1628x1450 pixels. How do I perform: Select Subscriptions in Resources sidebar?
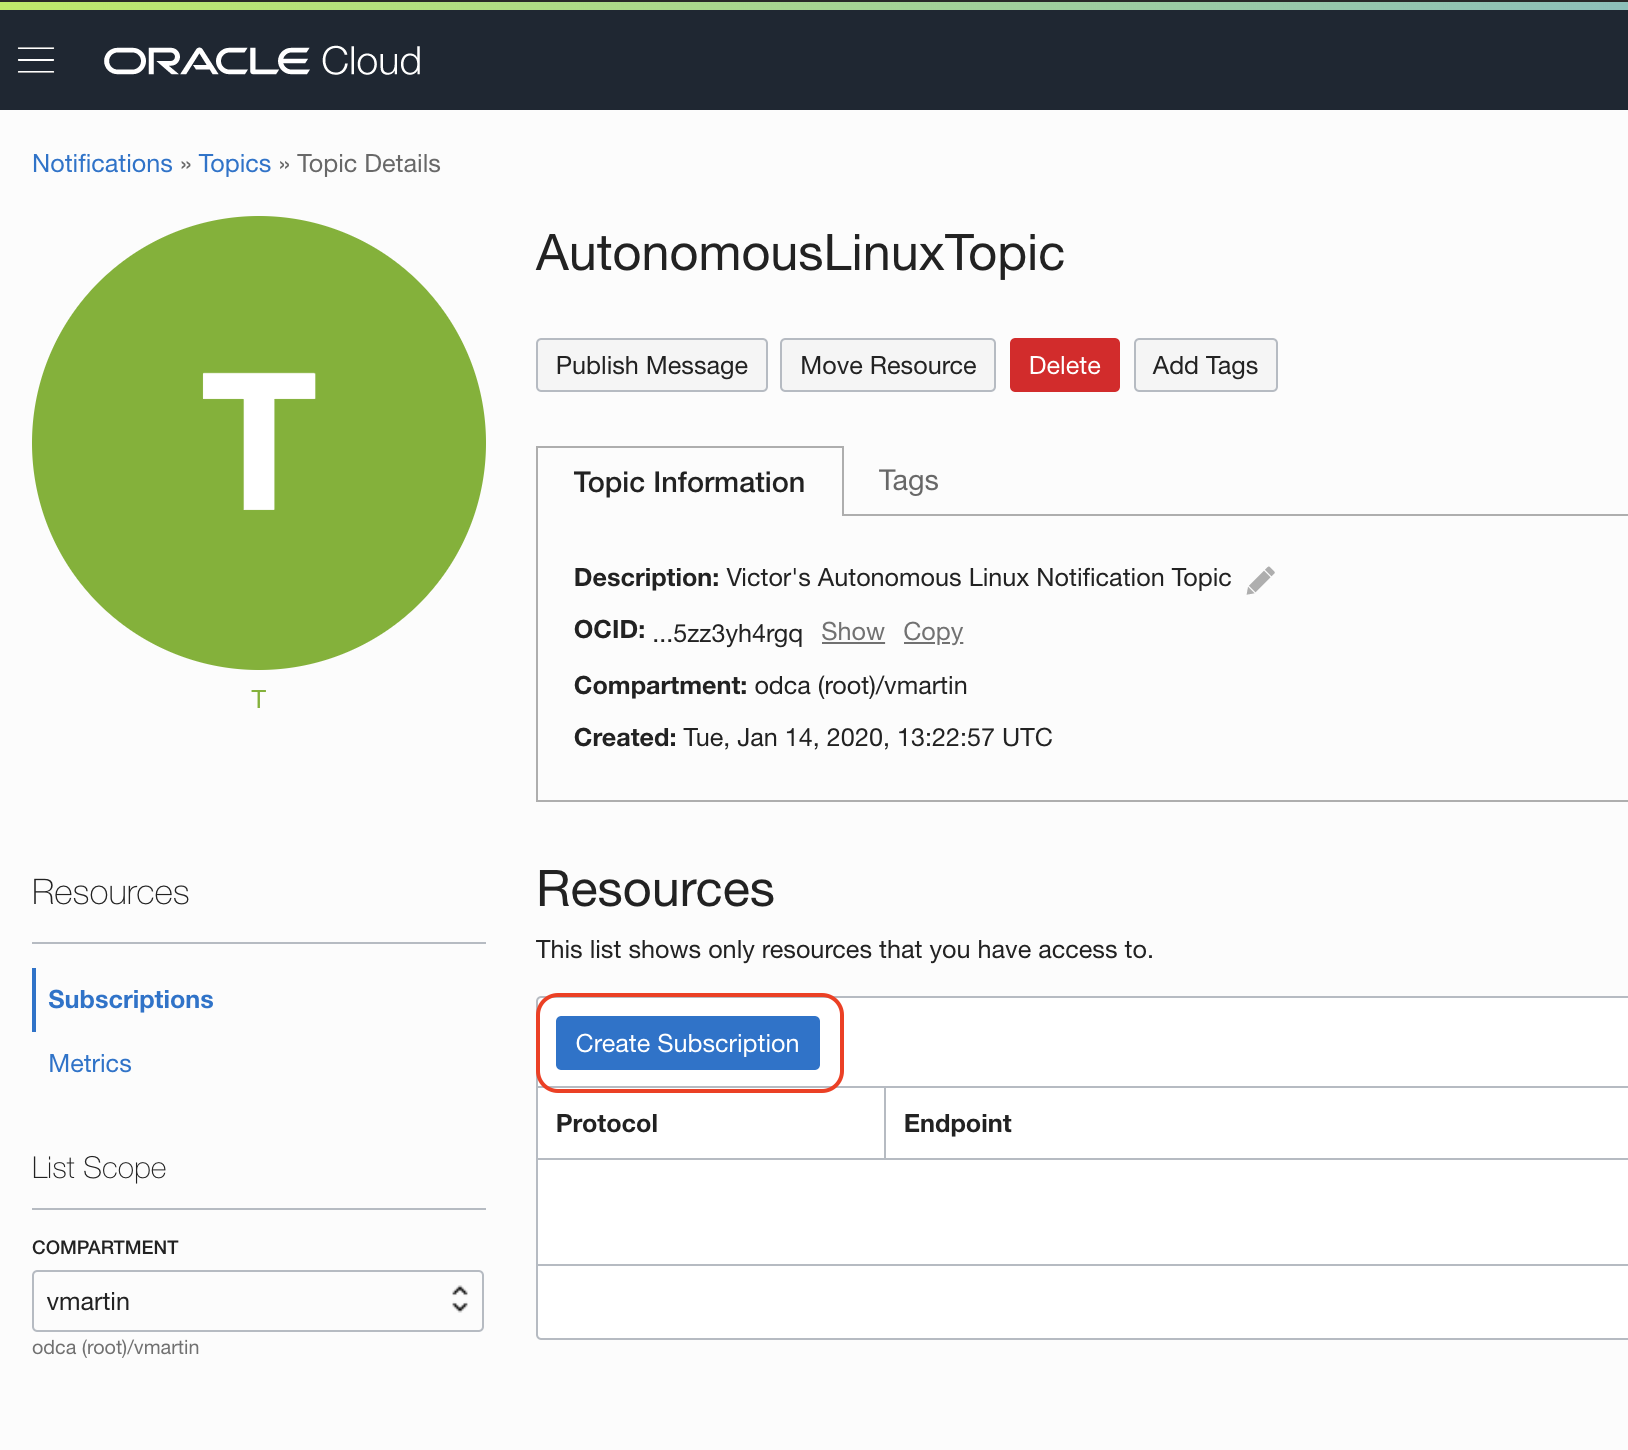click(x=131, y=999)
